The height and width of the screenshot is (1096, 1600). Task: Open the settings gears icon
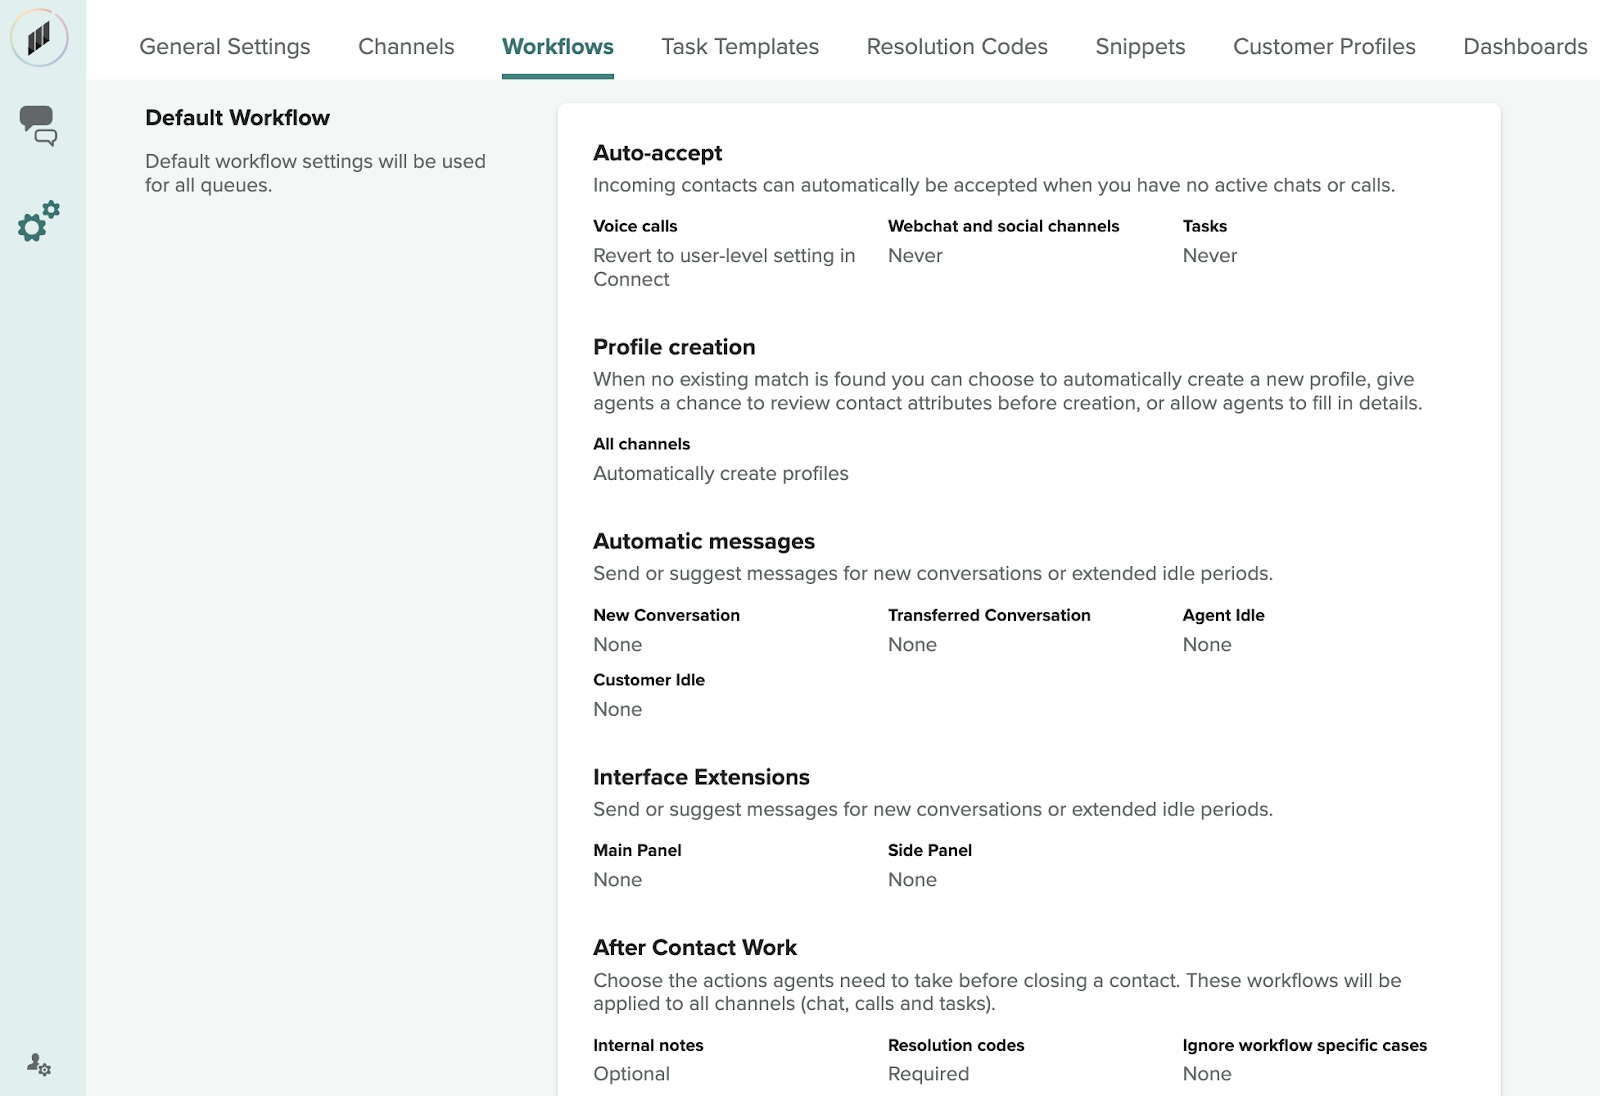[x=39, y=221]
